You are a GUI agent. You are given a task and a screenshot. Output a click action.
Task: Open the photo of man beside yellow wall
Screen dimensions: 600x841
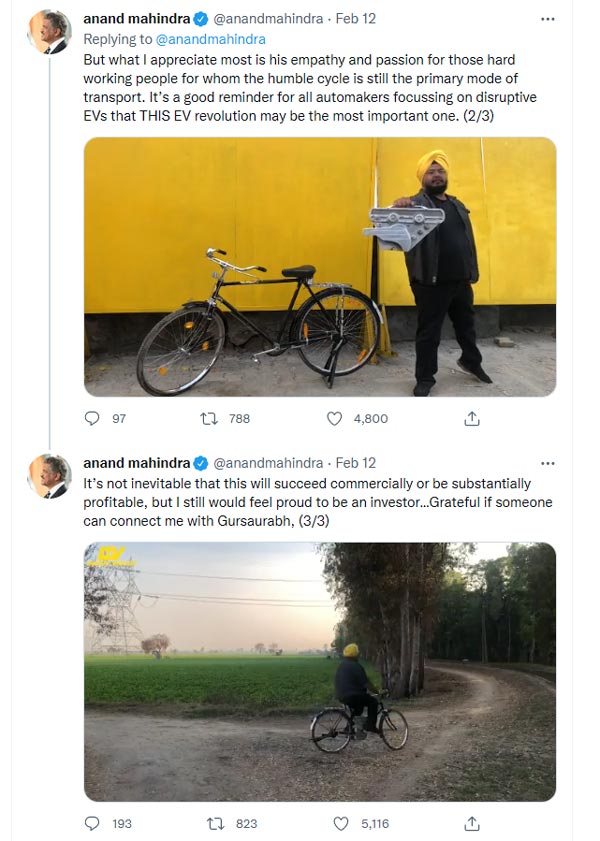[x=320, y=267]
